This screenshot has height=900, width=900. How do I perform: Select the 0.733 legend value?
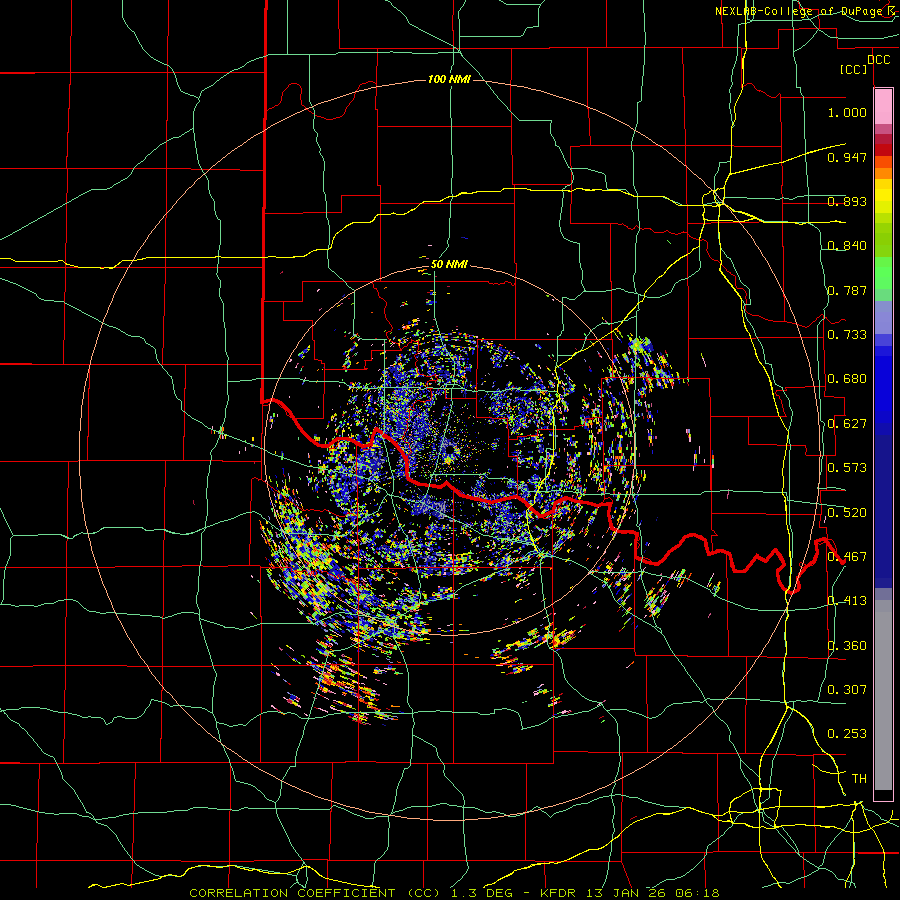(847, 335)
